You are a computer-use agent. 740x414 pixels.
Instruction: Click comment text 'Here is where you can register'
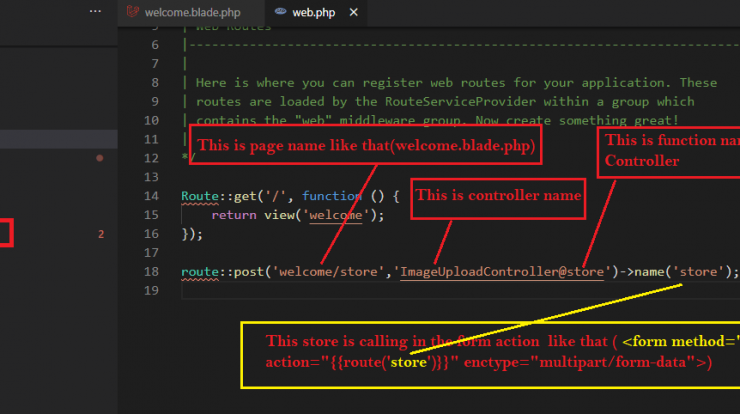[x=309, y=83]
